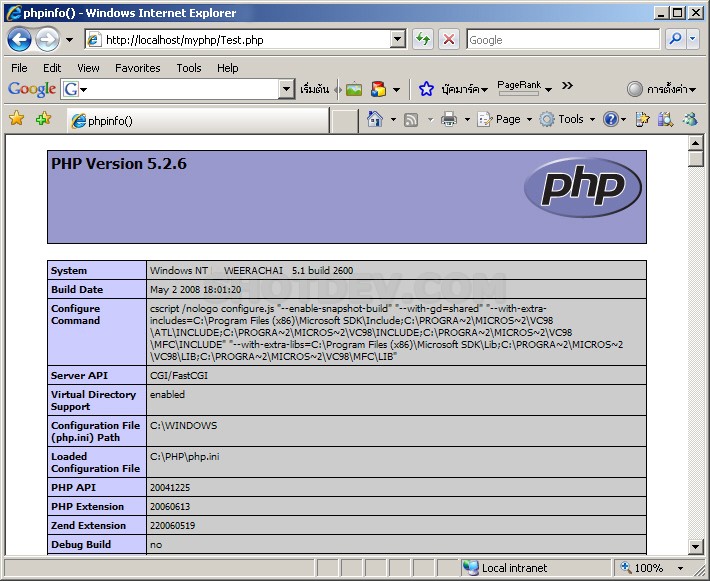The image size is (710, 581).
Task: Click the red Stop loading button
Action: 449,40
